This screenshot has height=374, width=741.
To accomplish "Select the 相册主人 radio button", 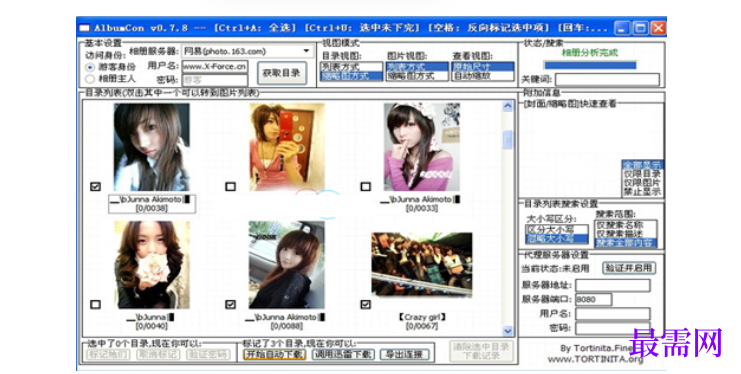I will [x=90, y=79].
